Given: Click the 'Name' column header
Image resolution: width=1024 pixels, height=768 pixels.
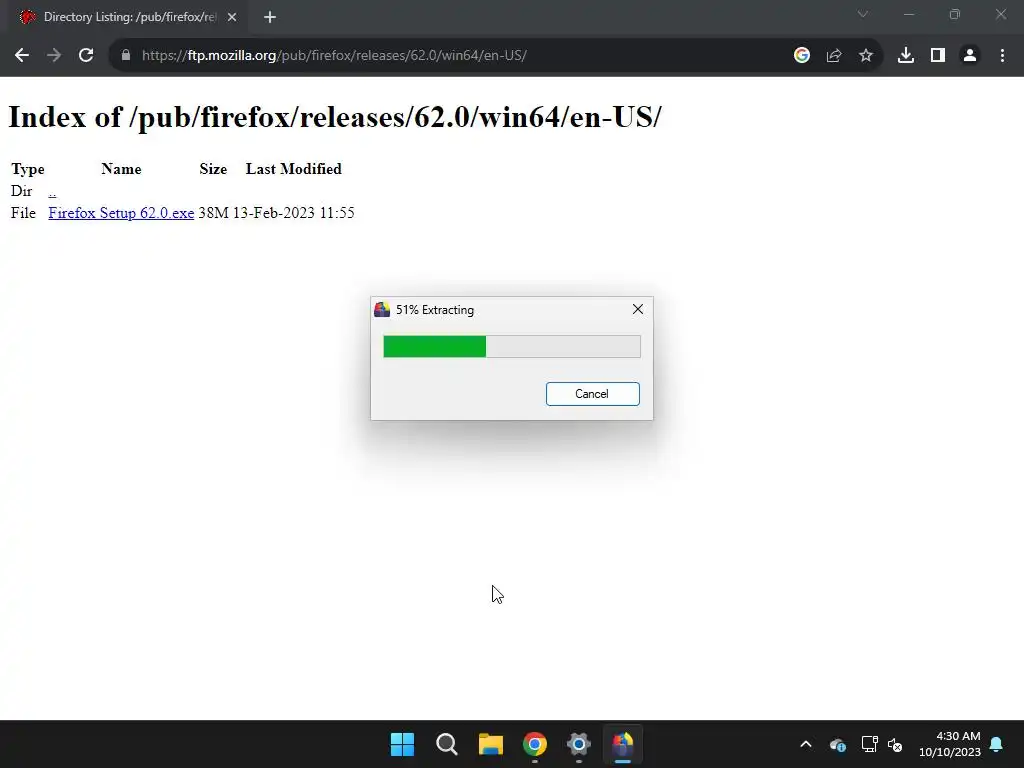Looking at the screenshot, I should click(x=121, y=169).
